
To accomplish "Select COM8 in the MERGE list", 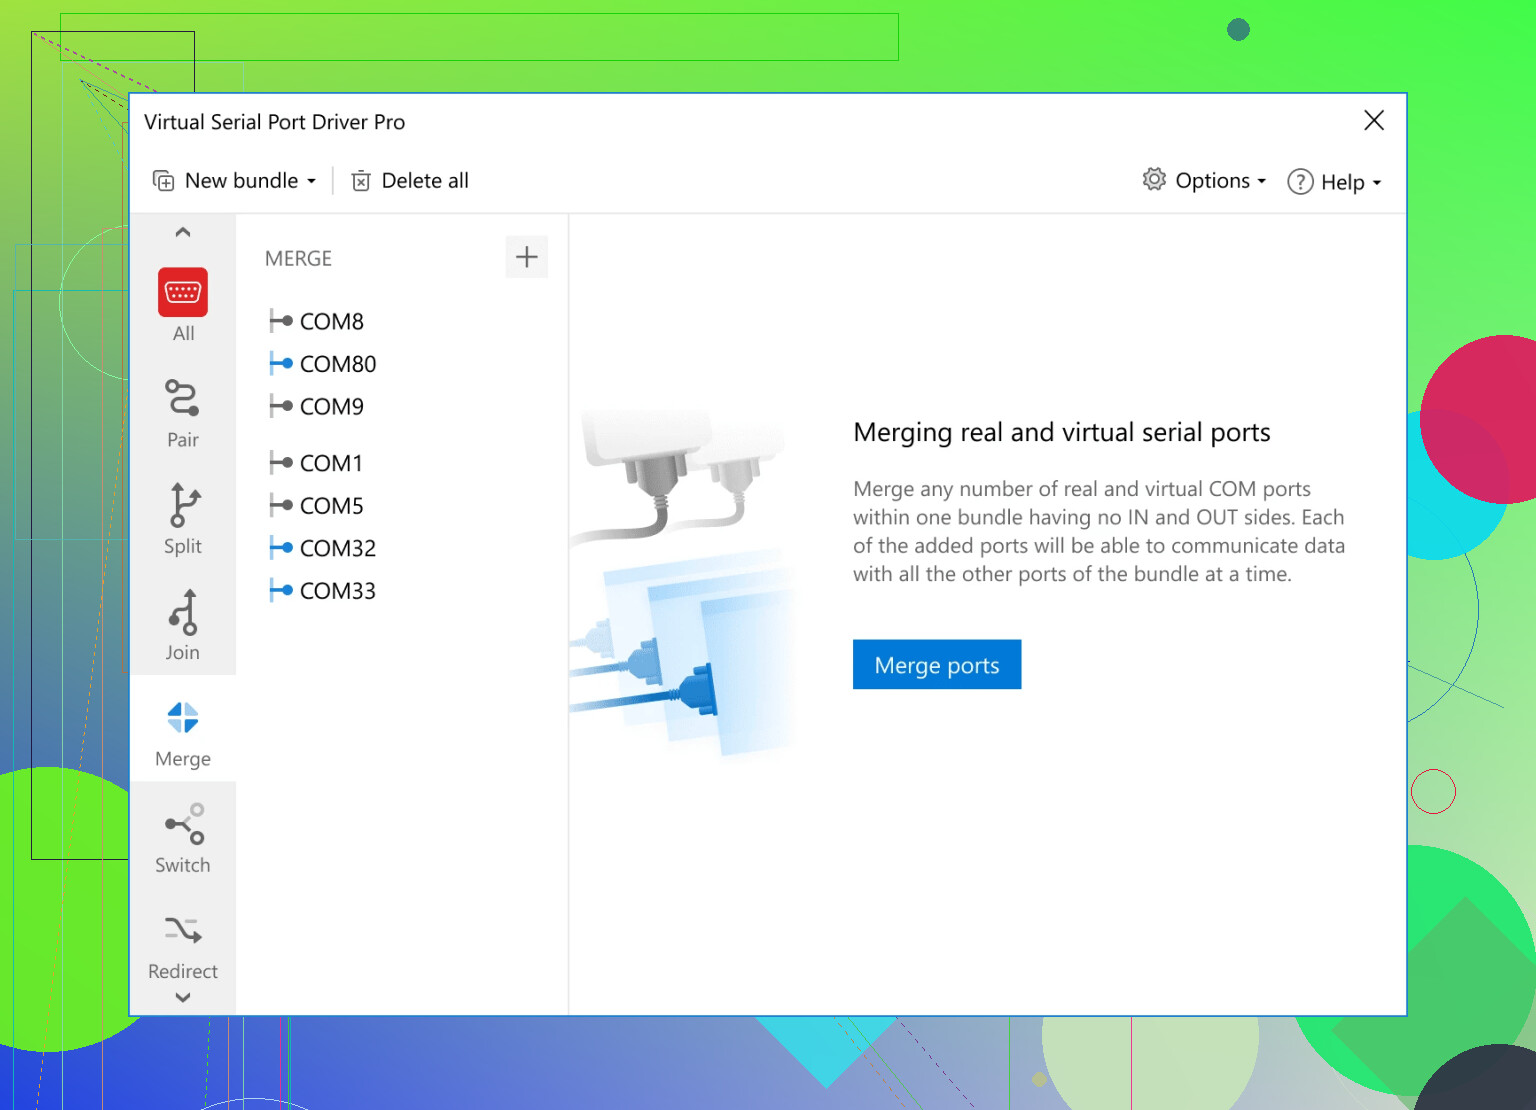I will click(x=331, y=321).
